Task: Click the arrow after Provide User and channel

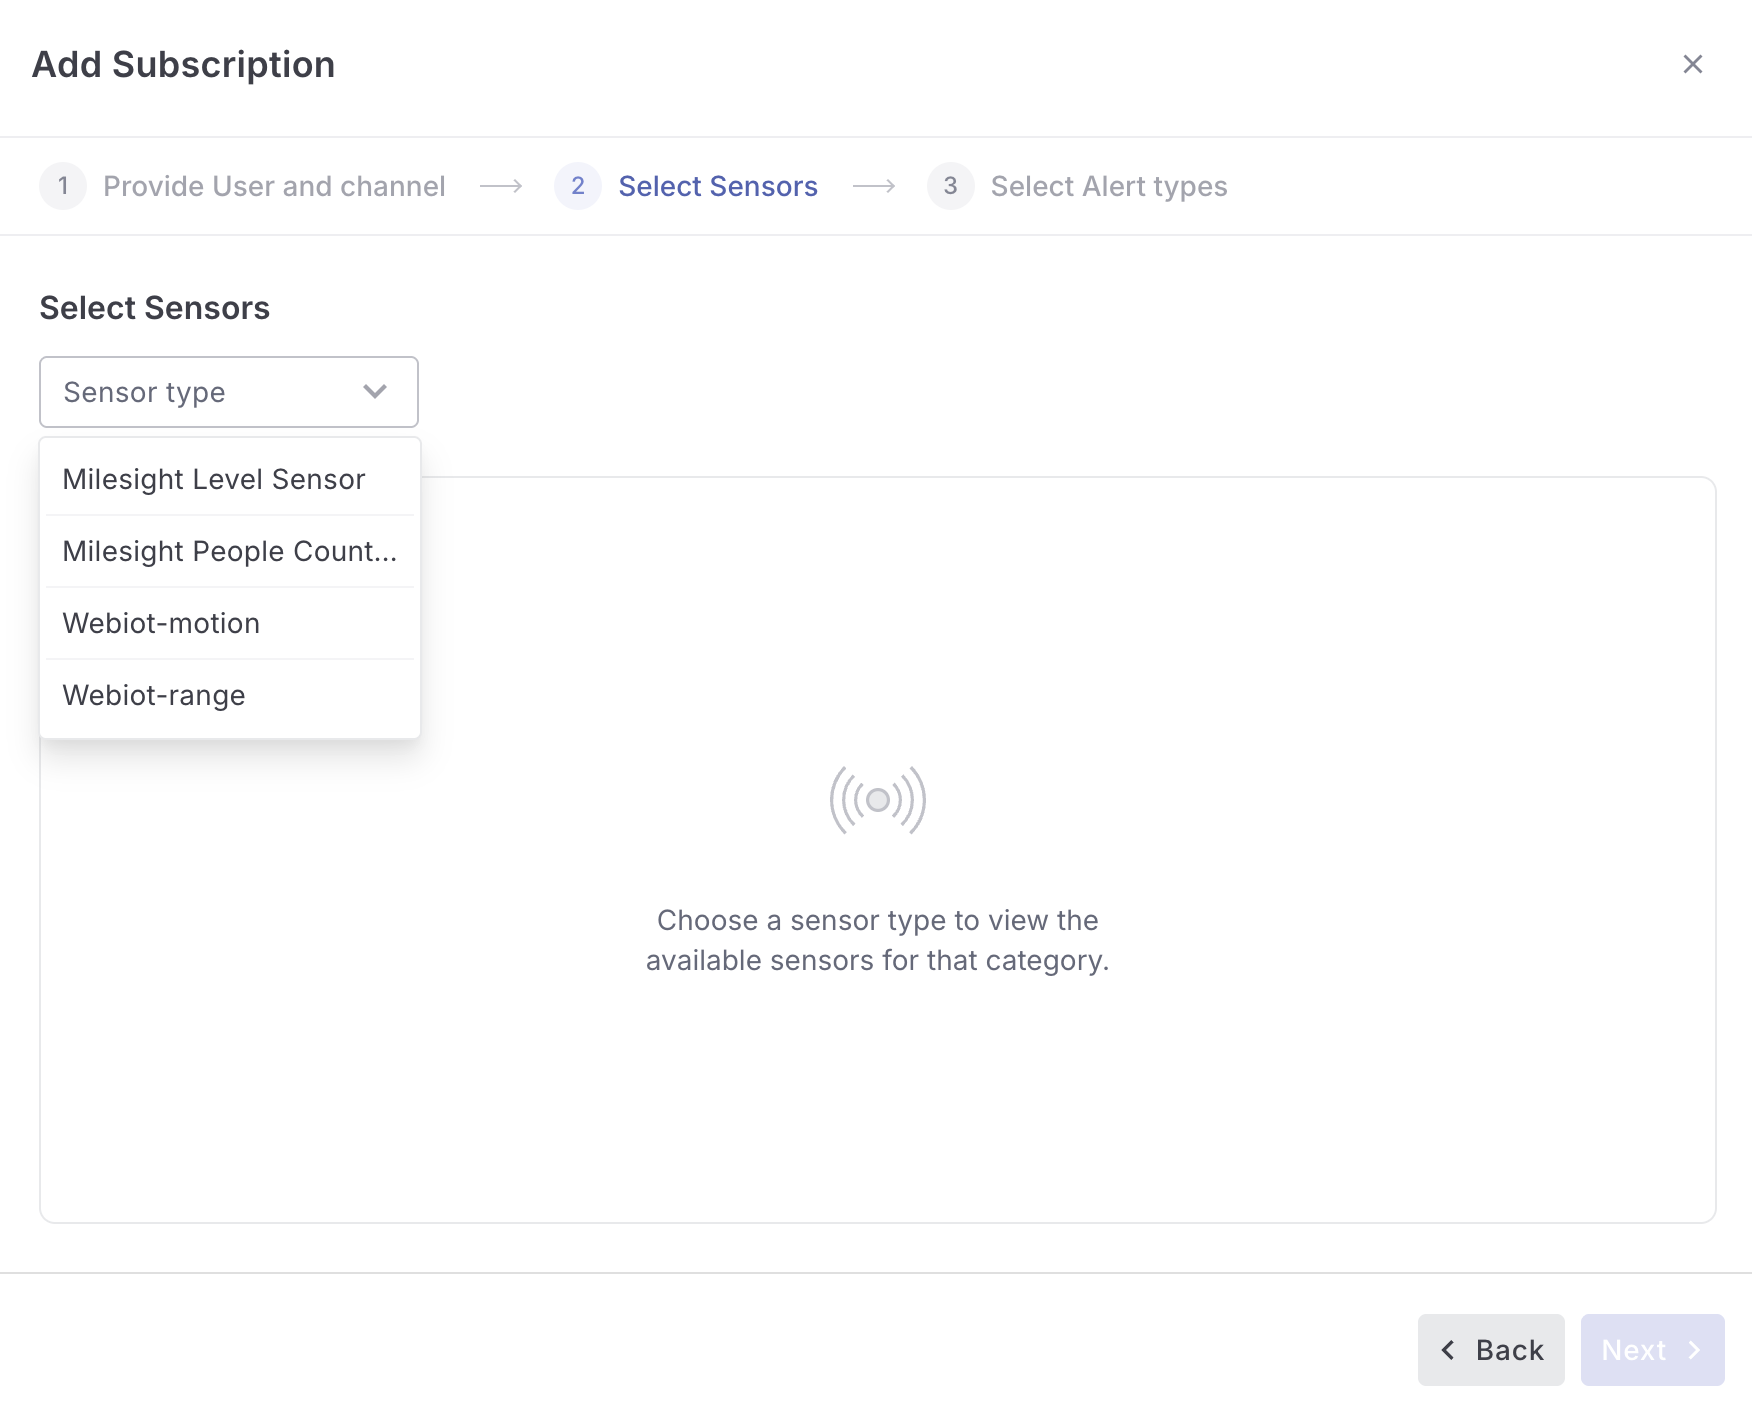Action: (x=501, y=186)
